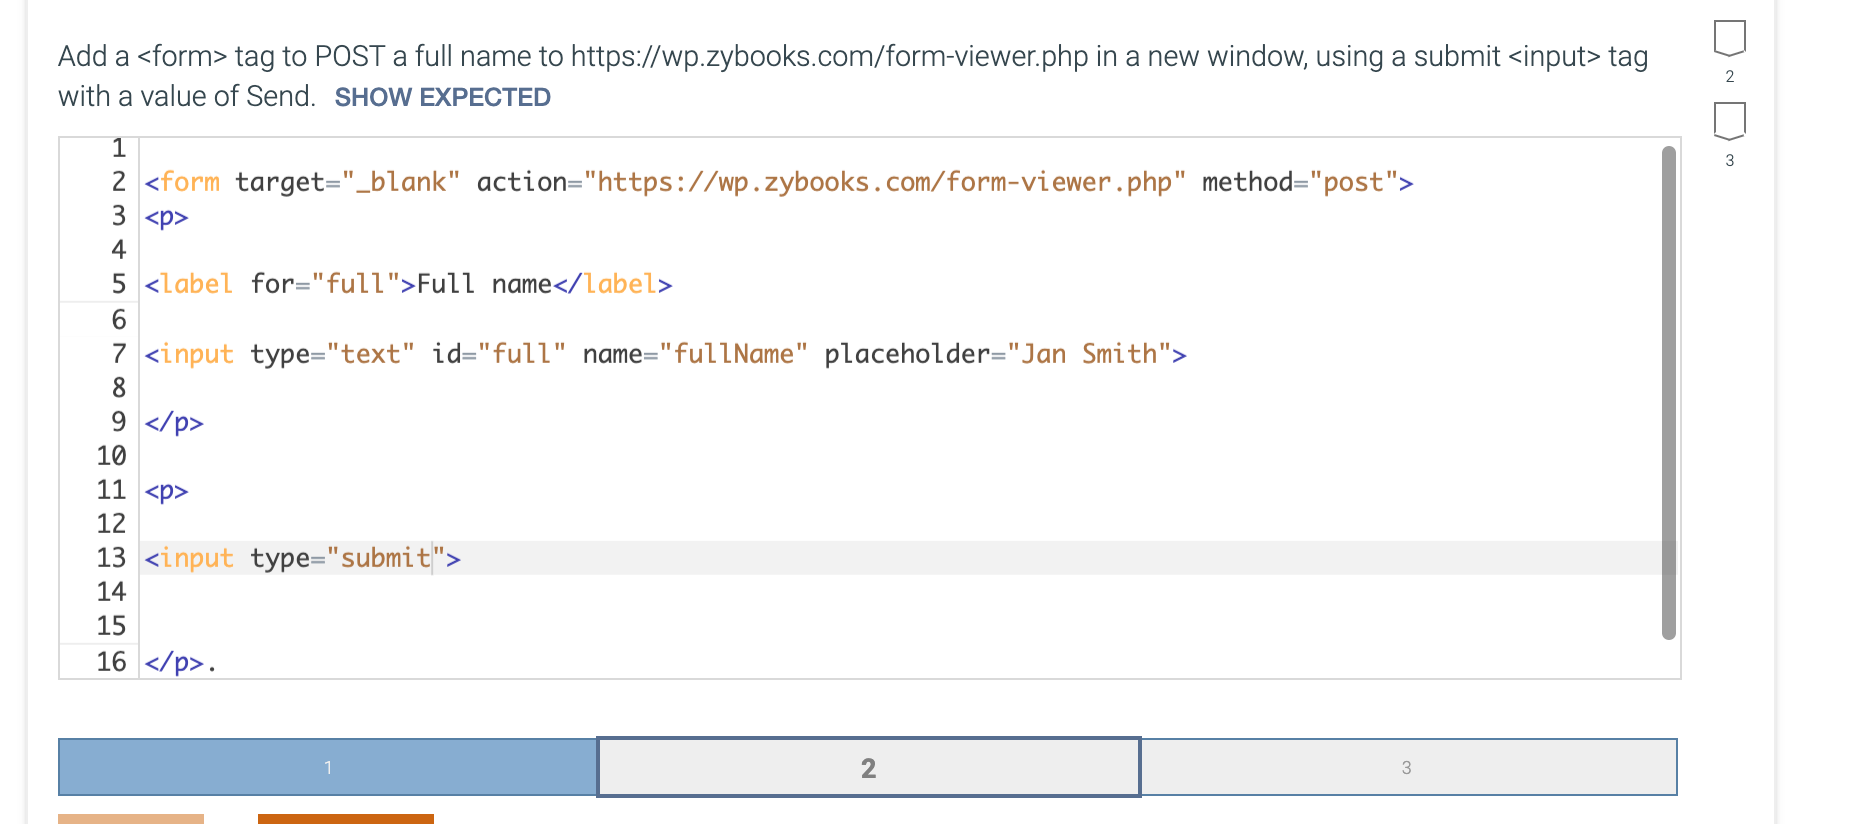This screenshot has width=1858, height=824.
Task: Click the action URL attribute value
Action: pos(885,182)
